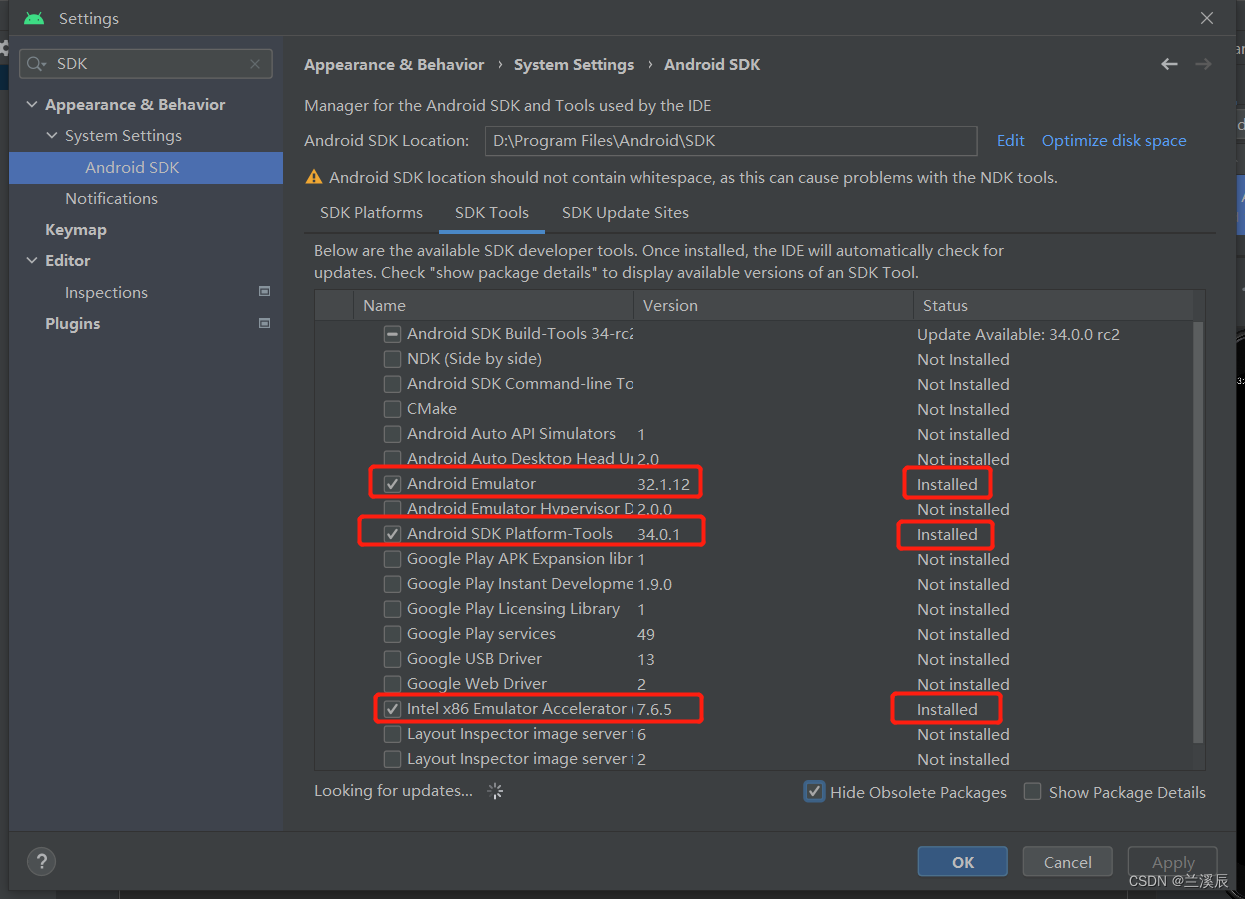Go forward using the right arrow icon

coord(1203,64)
